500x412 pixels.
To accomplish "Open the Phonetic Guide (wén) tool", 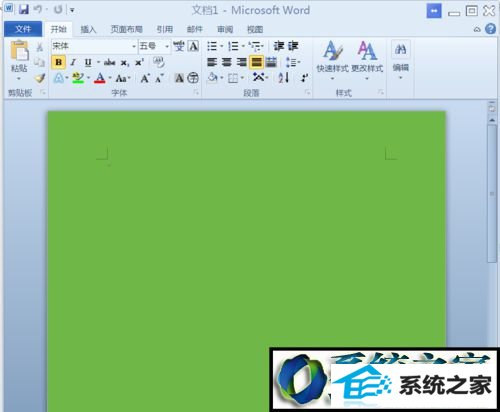I will coord(179,46).
